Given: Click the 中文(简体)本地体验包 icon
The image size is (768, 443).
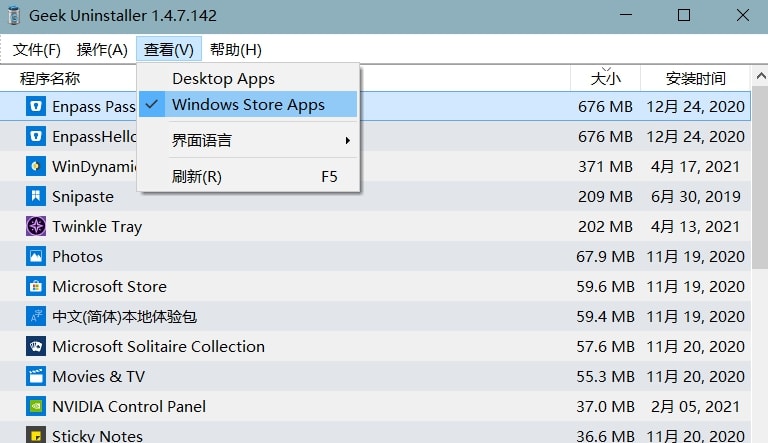Looking at the screenshot, I should click(36, 317).
